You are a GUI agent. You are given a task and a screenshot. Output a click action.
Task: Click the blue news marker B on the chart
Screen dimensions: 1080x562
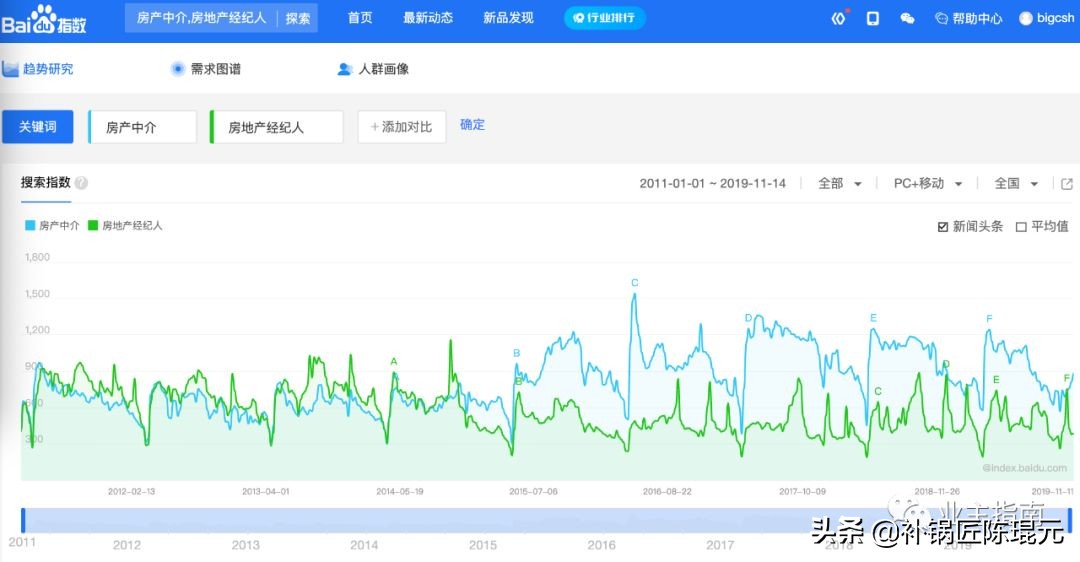pyautogui.click(x=517, y=353)
